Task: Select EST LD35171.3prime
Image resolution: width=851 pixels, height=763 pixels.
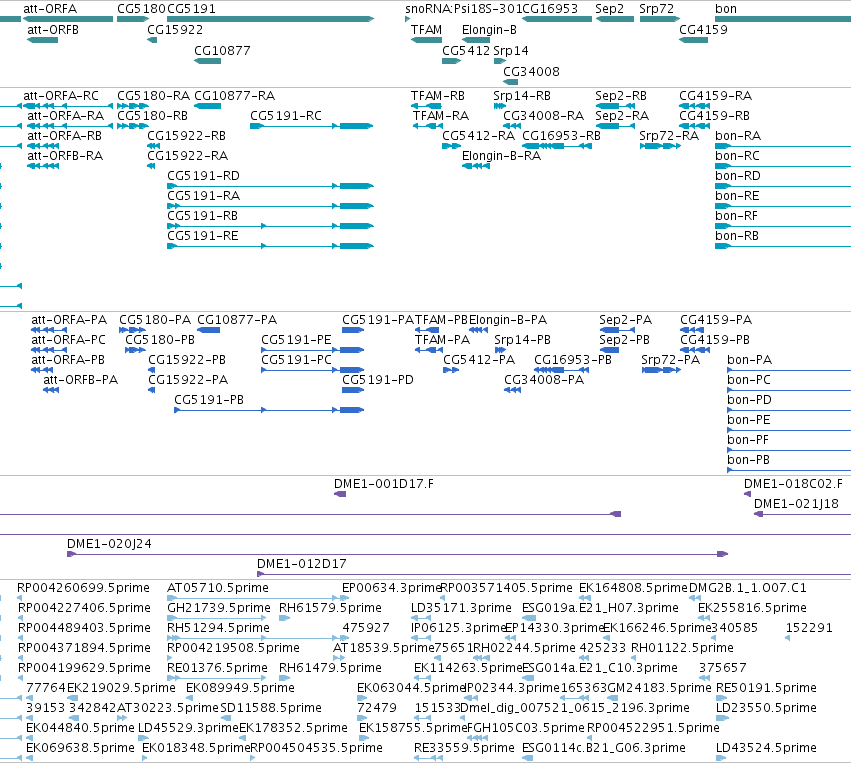Action: [x=461, y=608]
